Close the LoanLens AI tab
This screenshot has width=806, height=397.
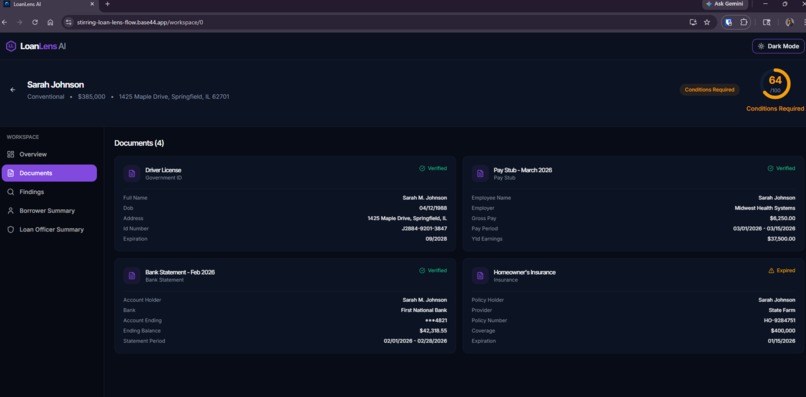[x=93, y=4]
